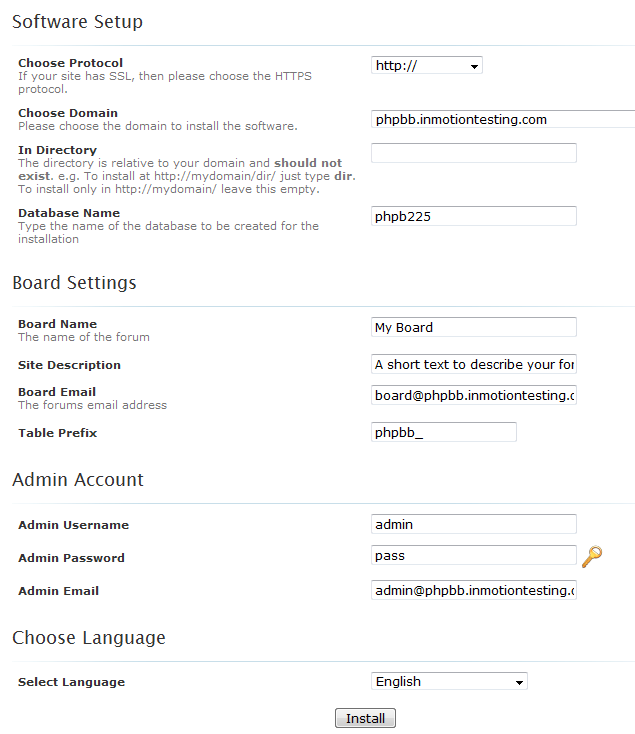Click the Select Language label
The height and width of the screenshot is (734, 635).
[71, 682]
